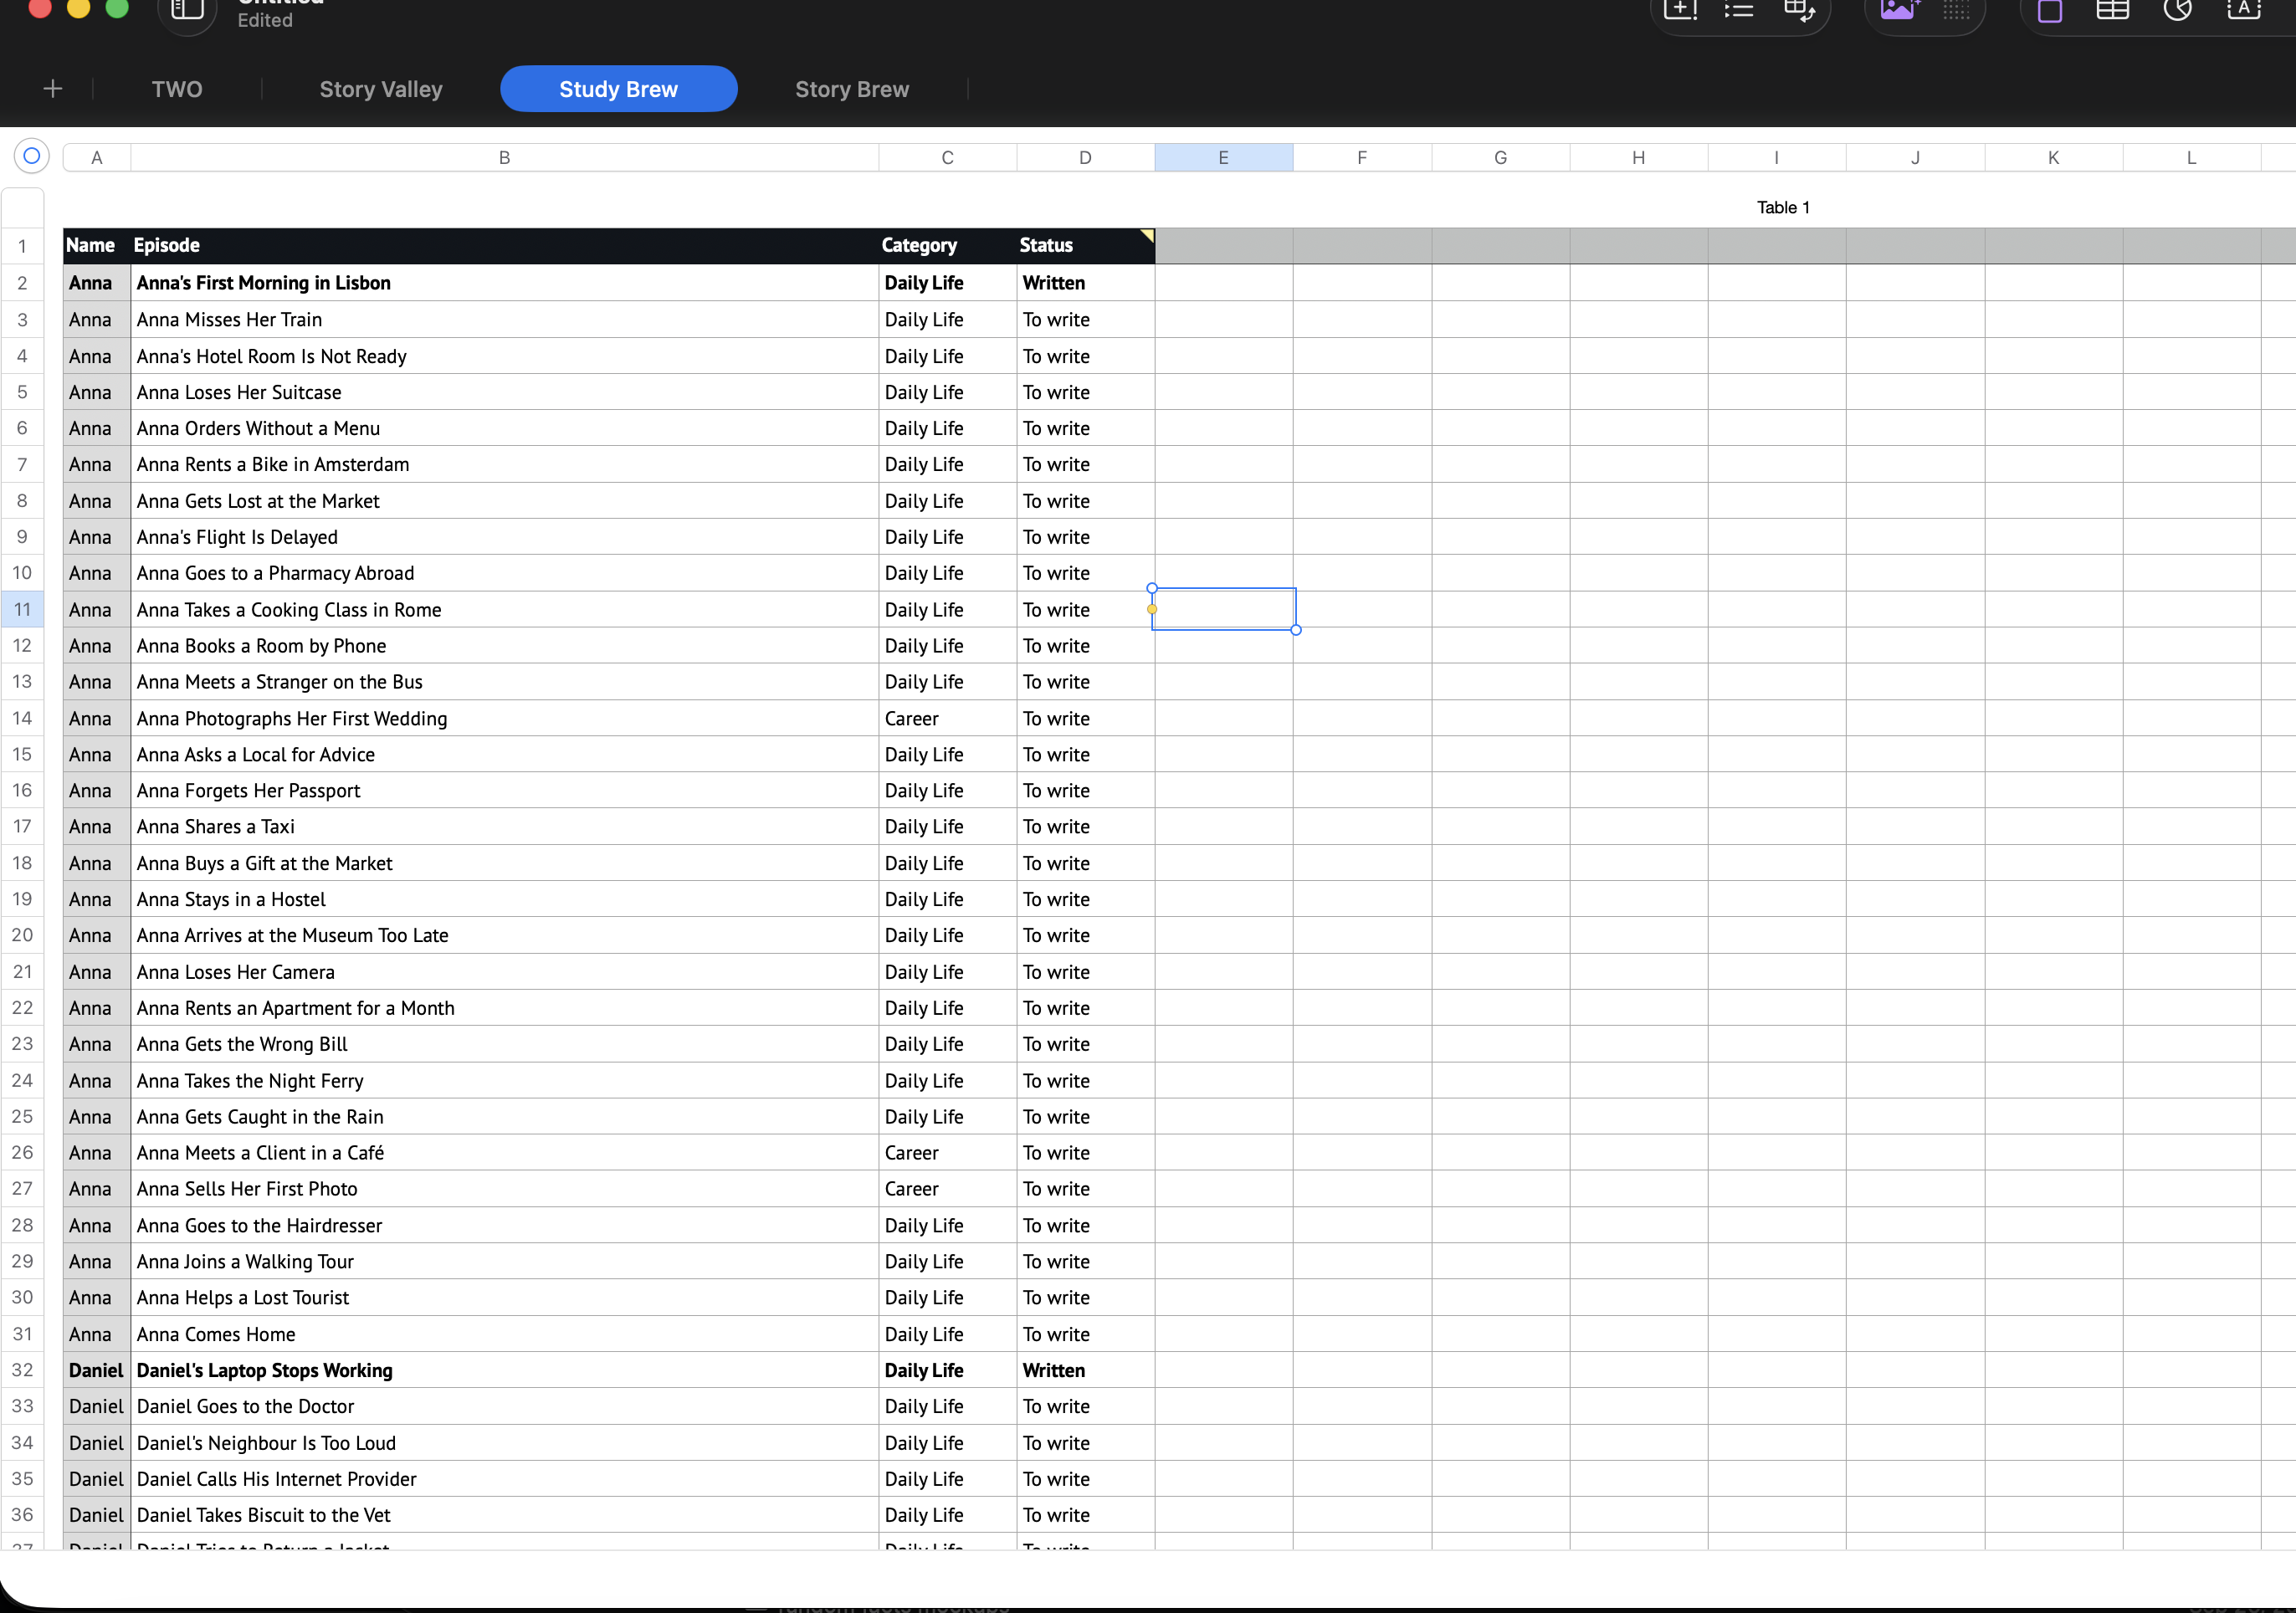Open the add category list icon
The image size is (2296, 1613).
[x=1739, y=10]
